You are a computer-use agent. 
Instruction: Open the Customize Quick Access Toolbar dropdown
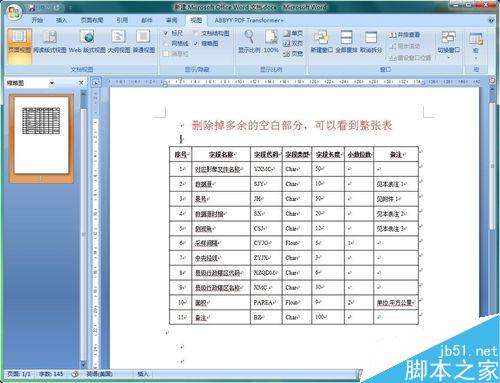pyautogui.click(x=70, y=7)
